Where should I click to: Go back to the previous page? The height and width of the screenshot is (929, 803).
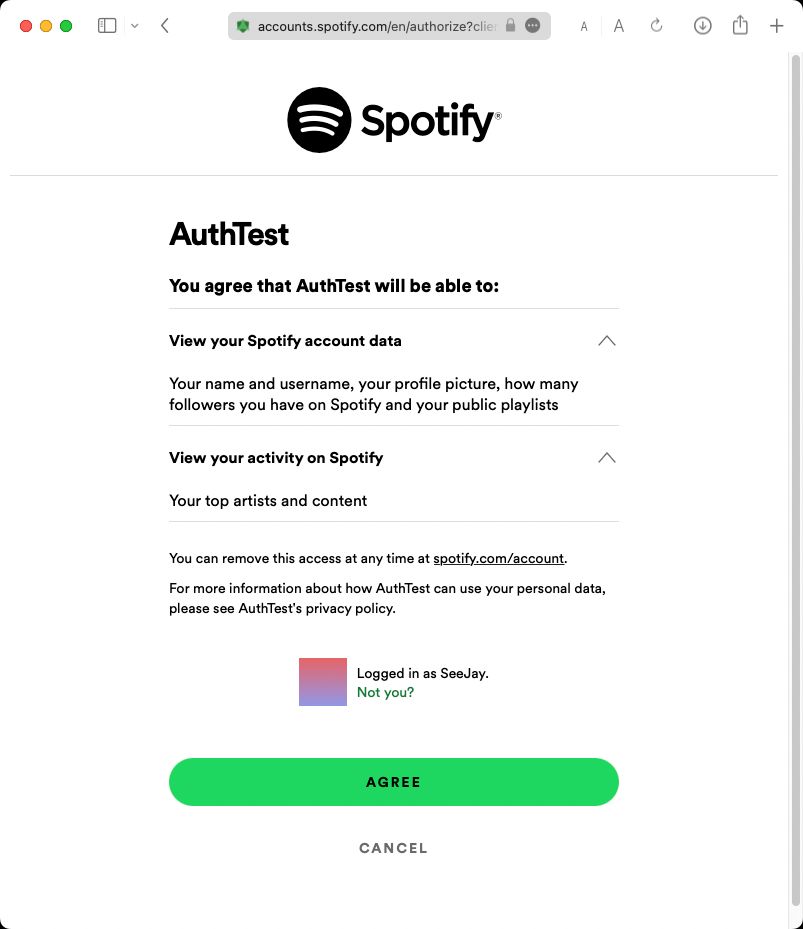coord(164,25)
